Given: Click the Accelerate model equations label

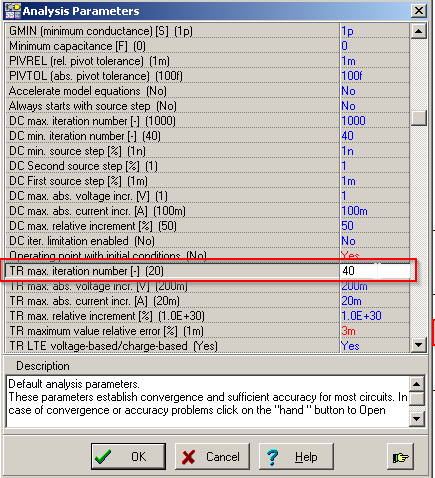Looking at the screenshot, I should 88,91.
